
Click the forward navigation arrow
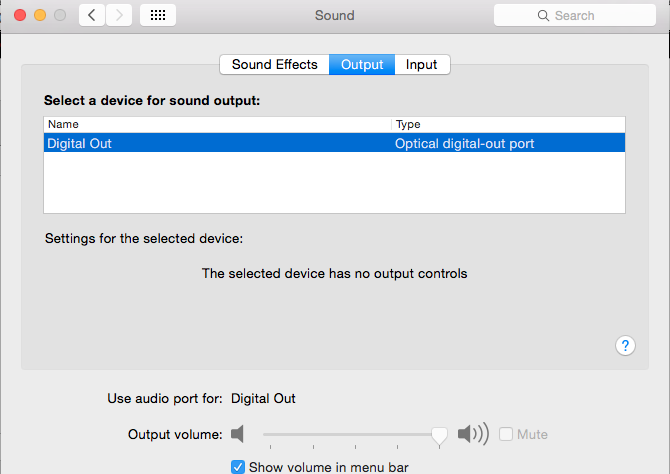click(x=119, y=15)
